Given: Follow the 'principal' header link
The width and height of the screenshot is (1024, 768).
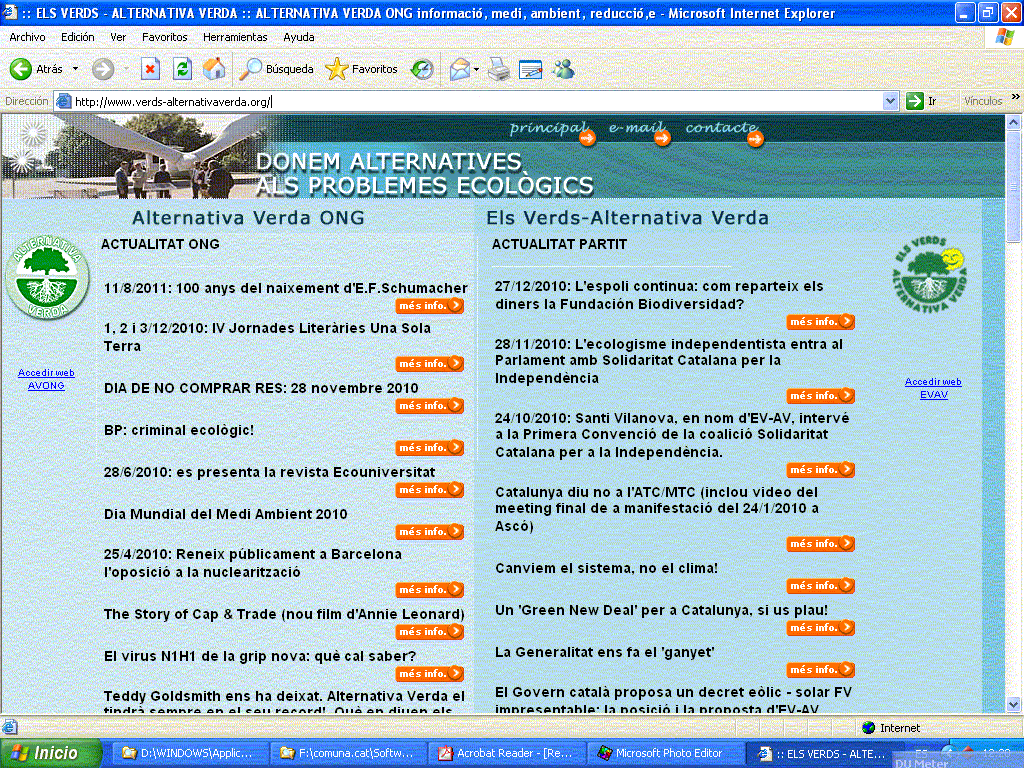Looking at the screenshot, I should [552, 131].
